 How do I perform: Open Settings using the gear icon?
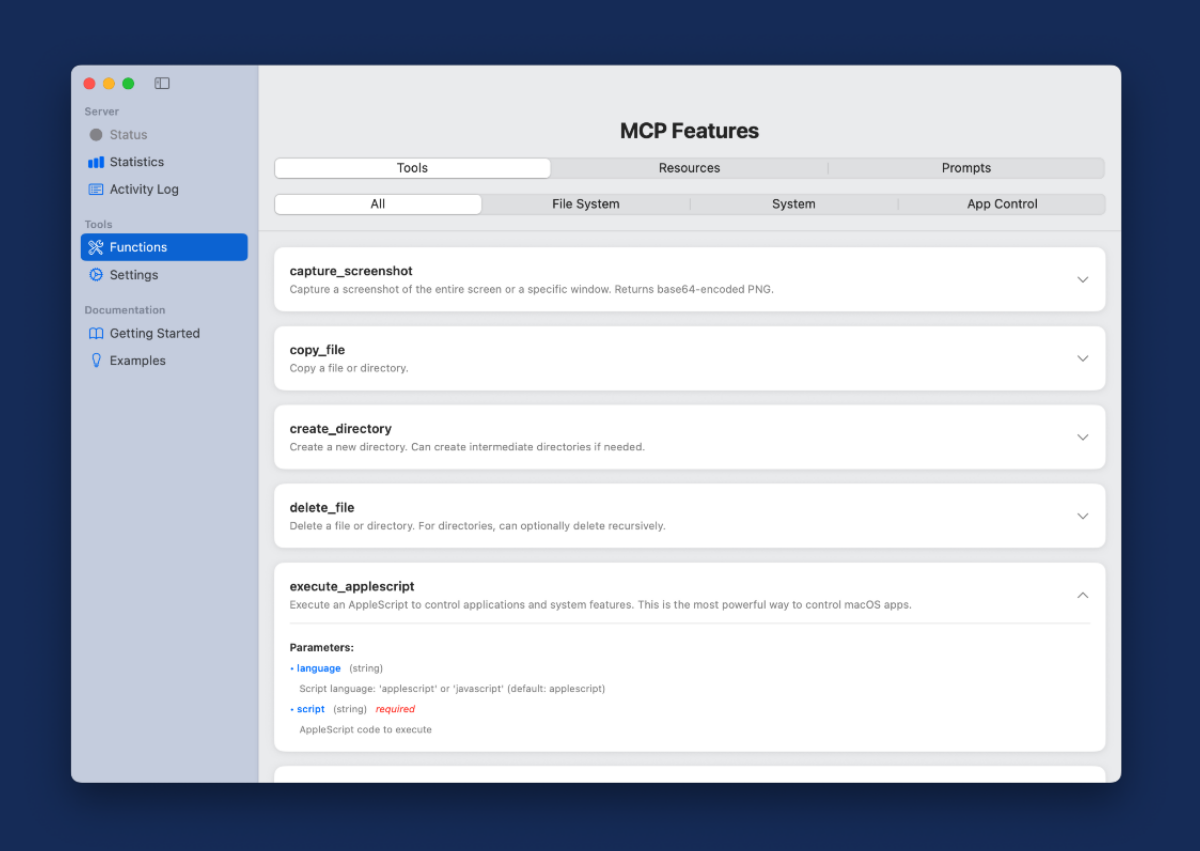(96, 275)
